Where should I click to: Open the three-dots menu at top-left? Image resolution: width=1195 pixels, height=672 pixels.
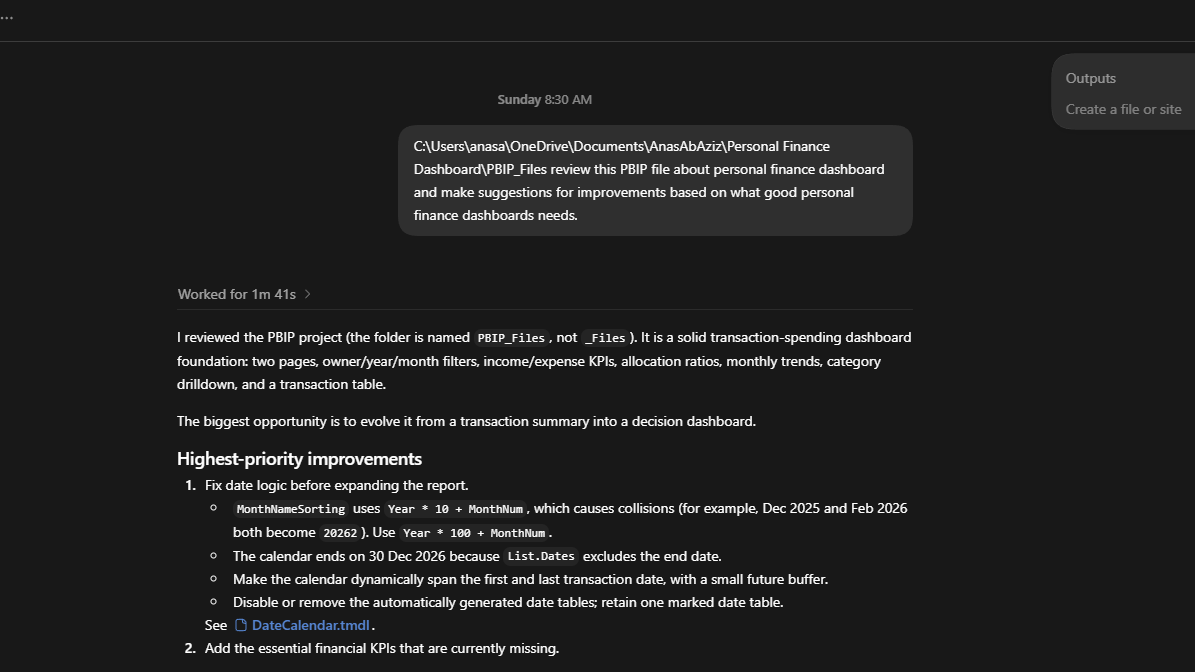pos(6,17)
